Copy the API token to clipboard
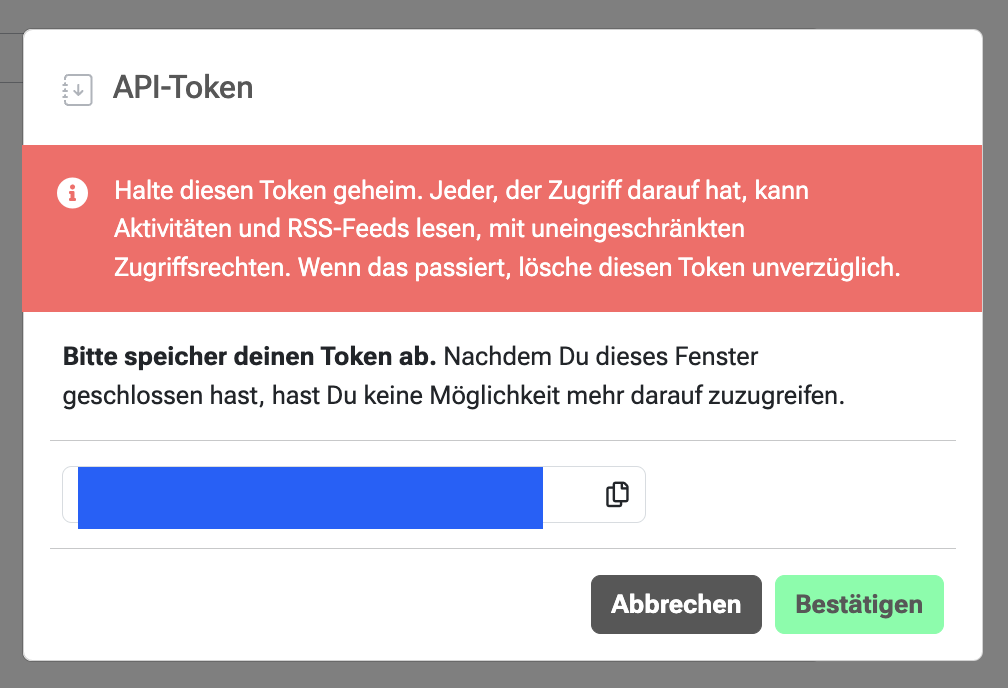Screen dimensions: 1008x688 coord(617,494)
